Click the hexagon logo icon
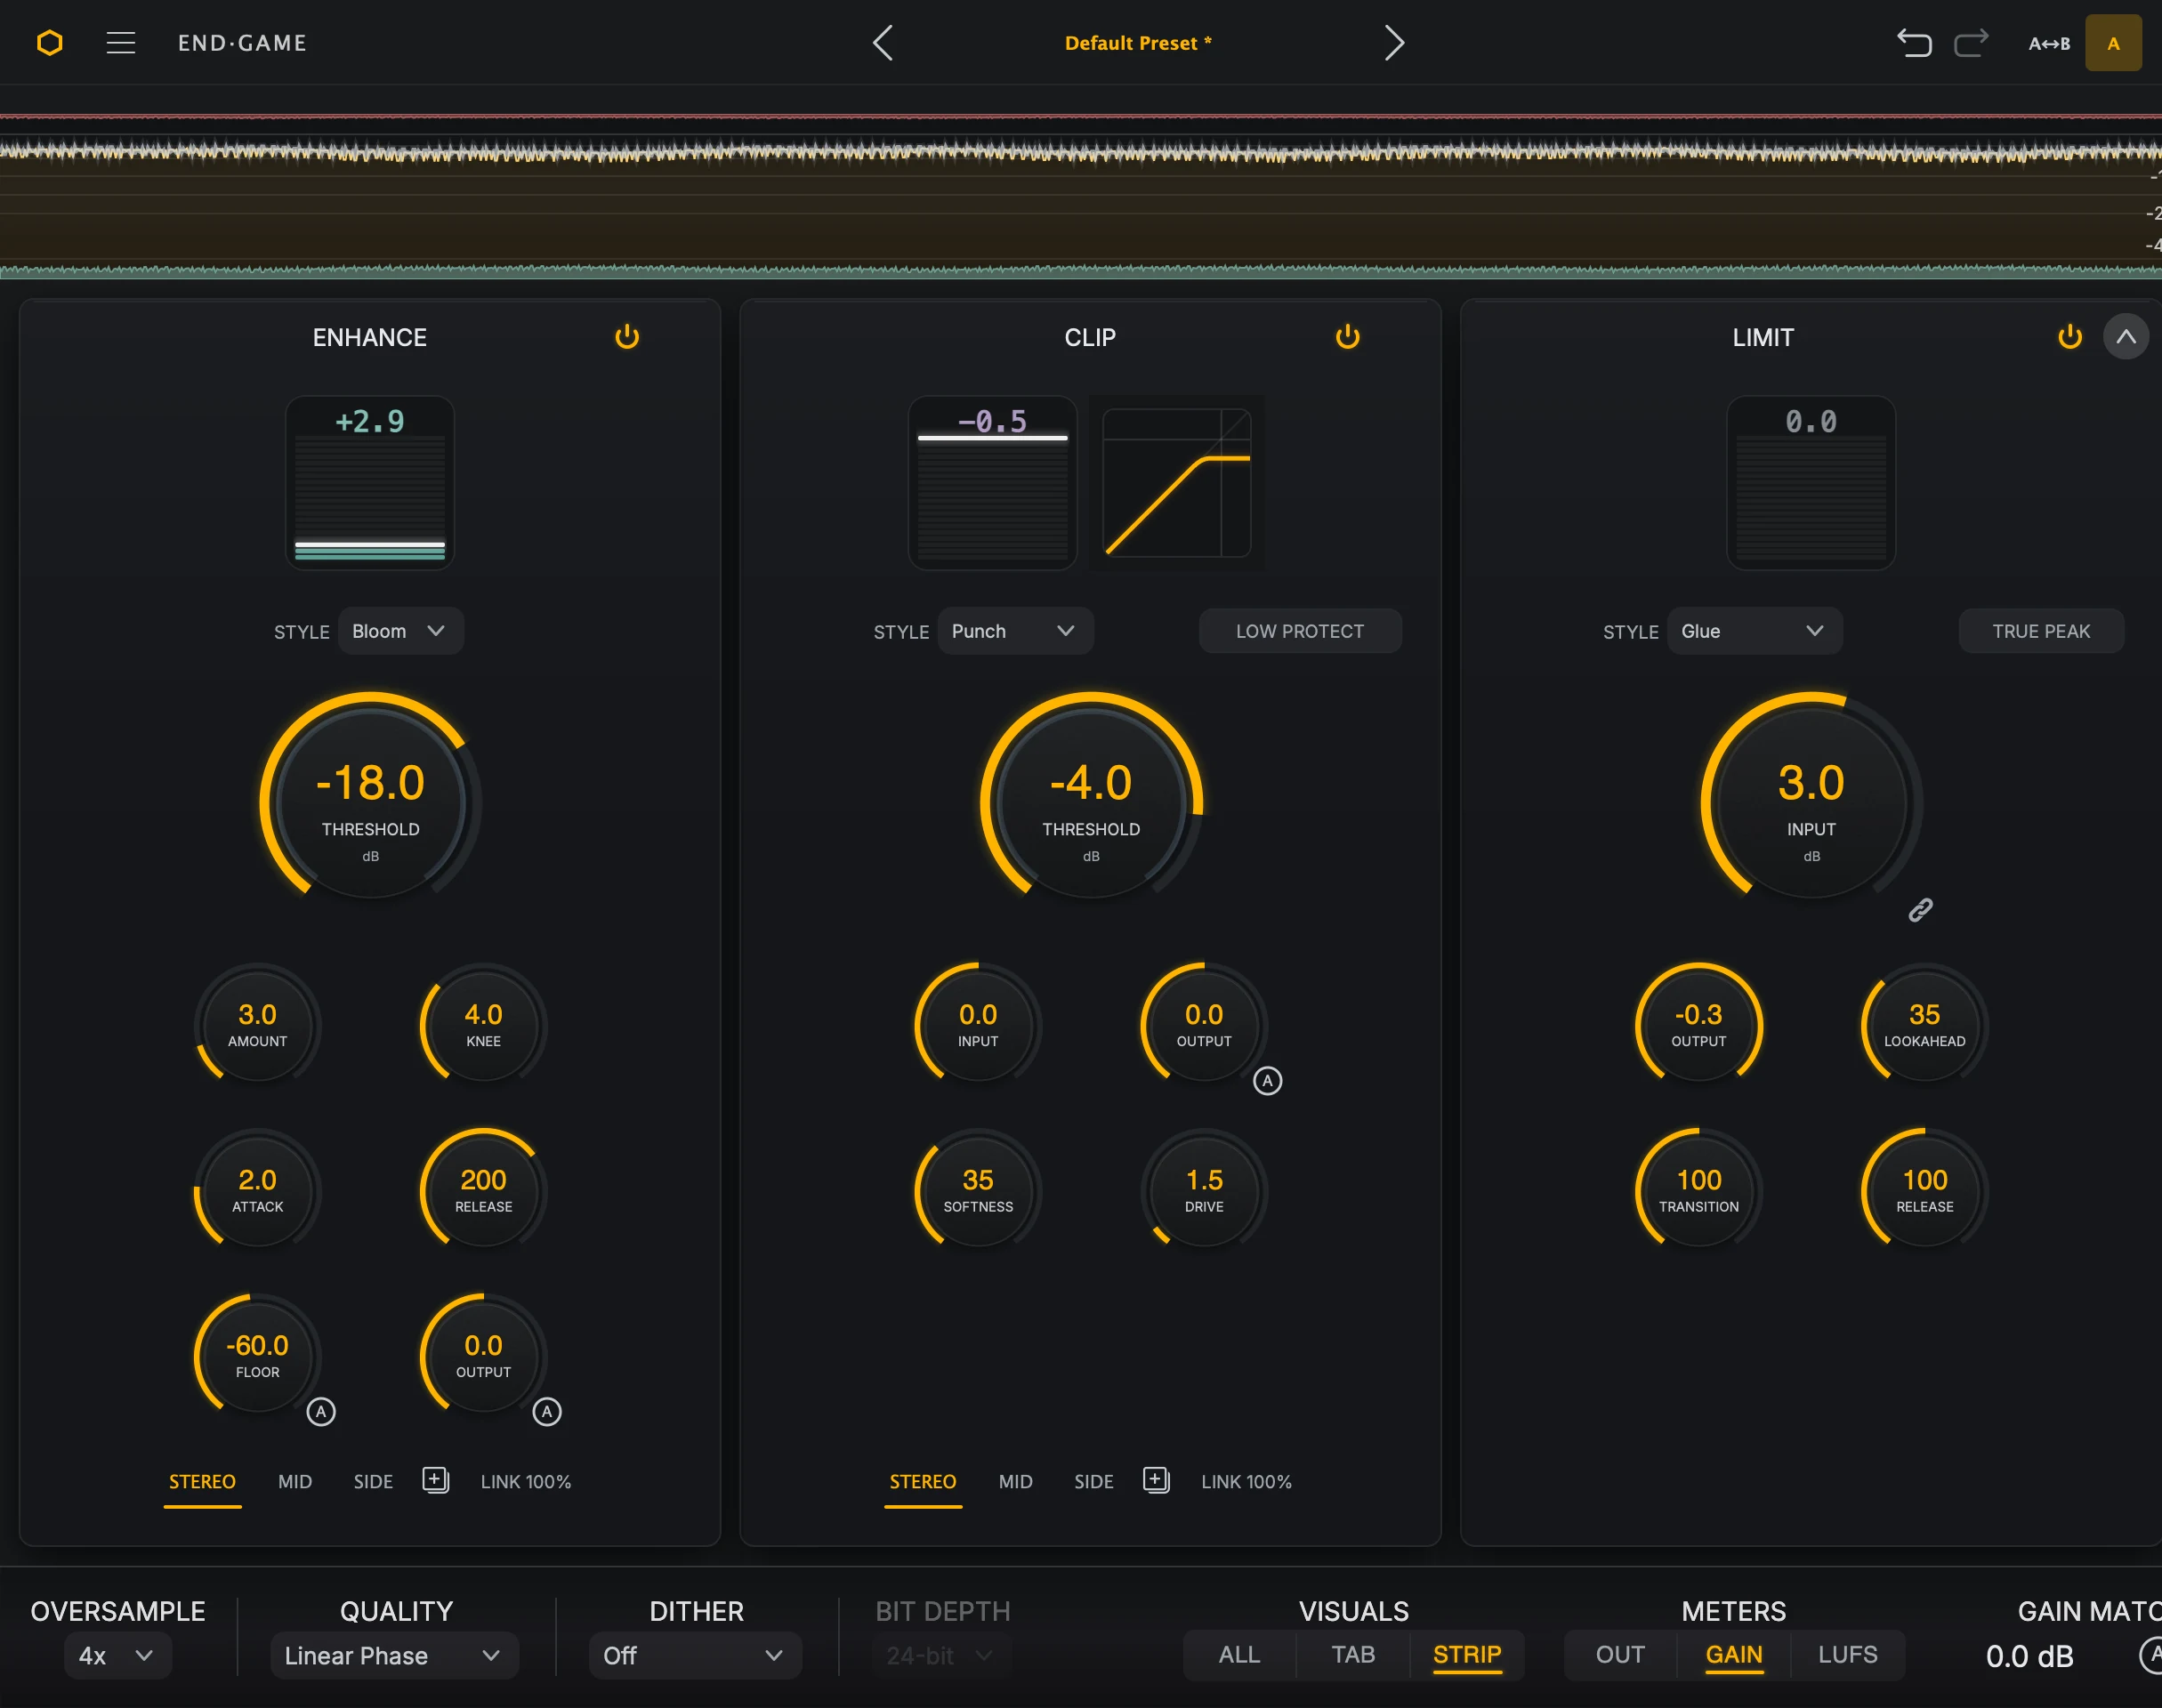Screen dimensions: 2162x1708 click(50, 43)
